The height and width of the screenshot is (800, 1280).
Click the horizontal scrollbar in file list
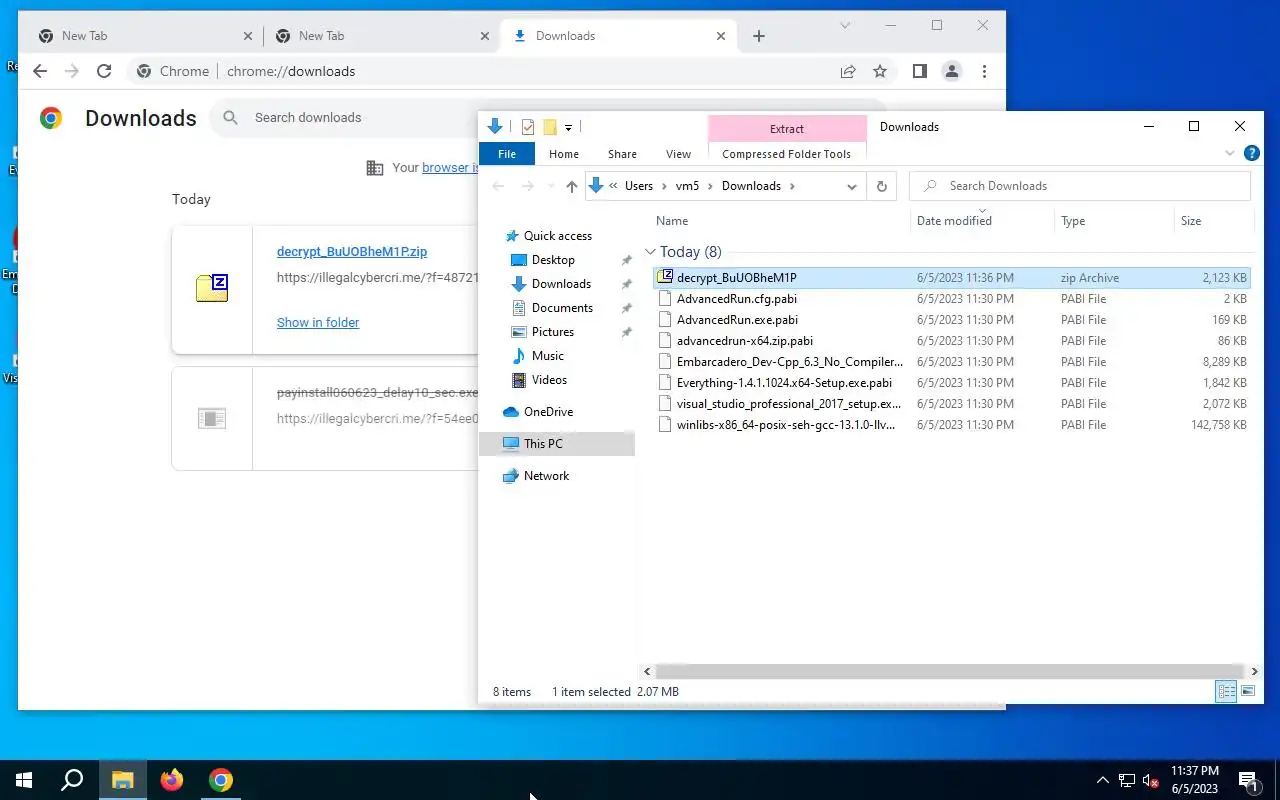[x=950, y=672]
